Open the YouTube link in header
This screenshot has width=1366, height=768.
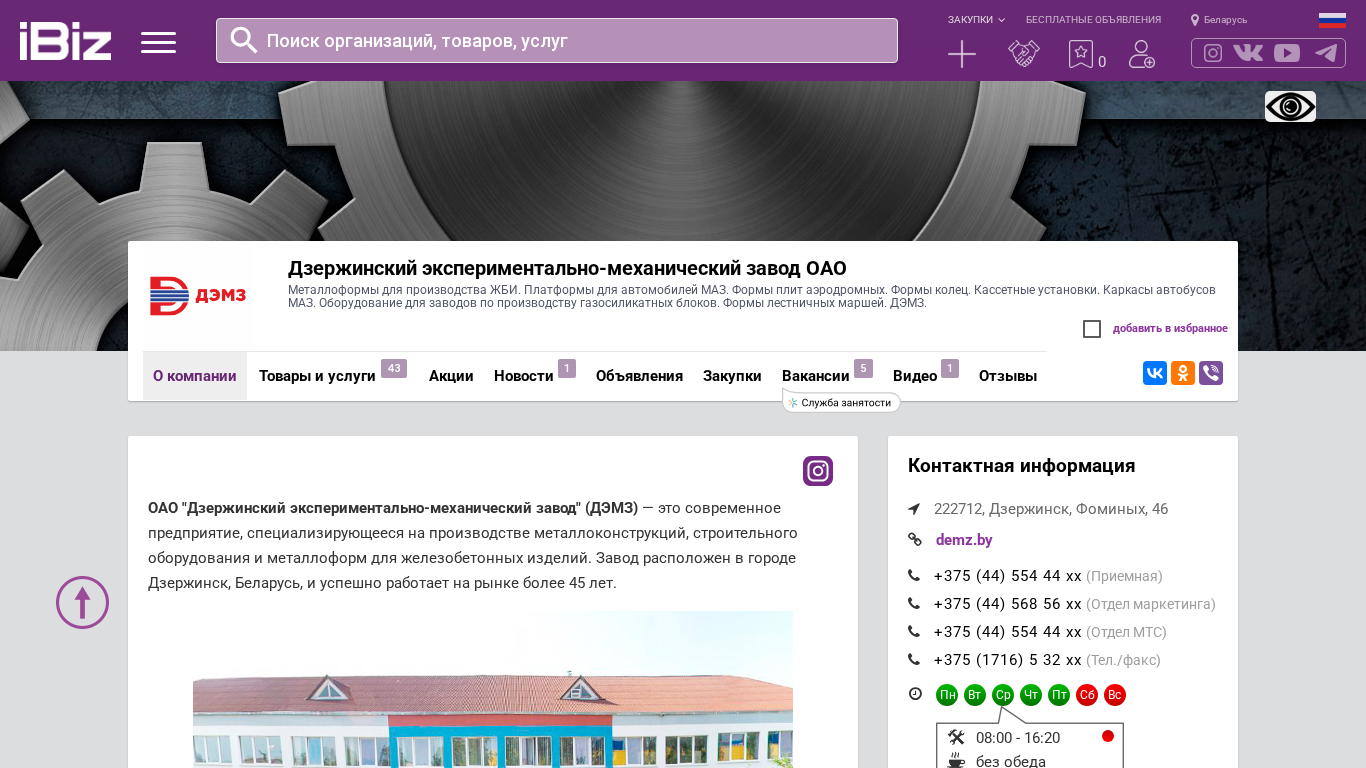coord(1287,53)
